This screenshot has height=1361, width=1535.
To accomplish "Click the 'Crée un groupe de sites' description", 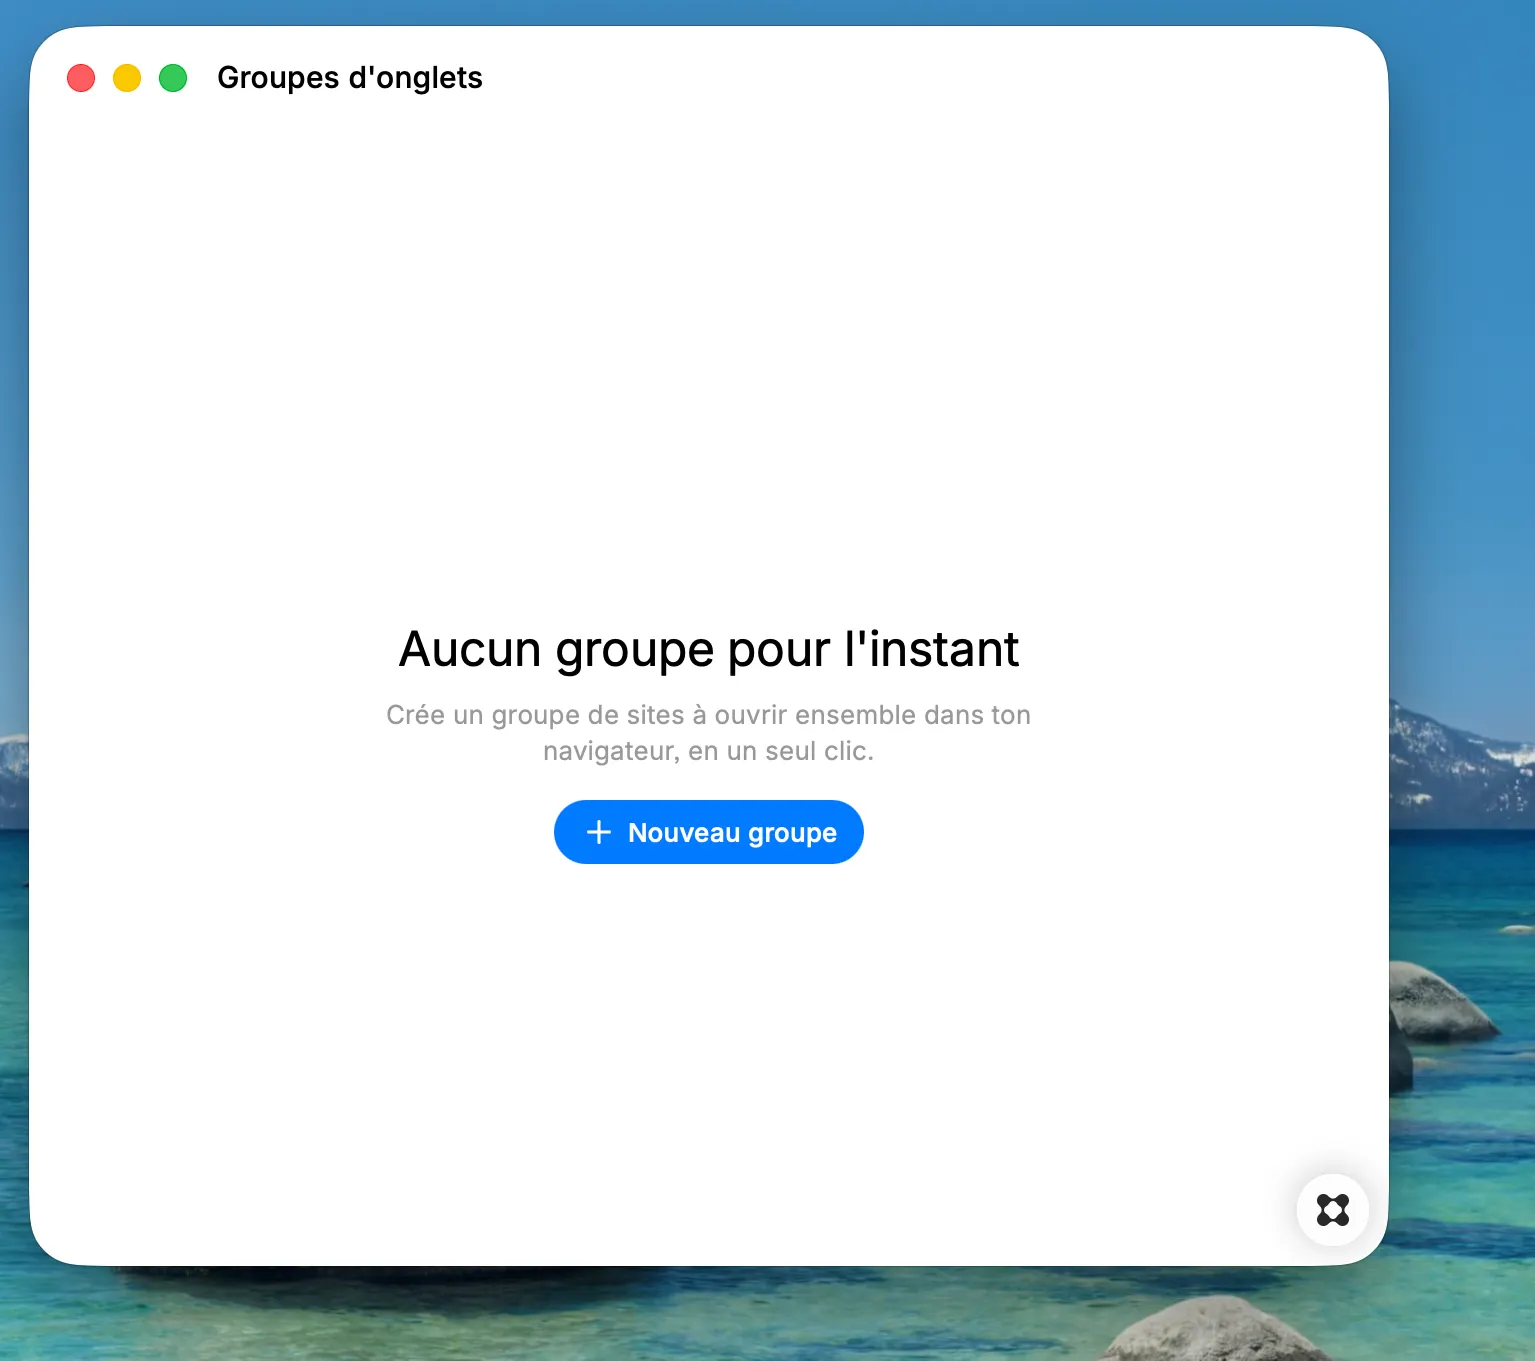I will 708,733.
